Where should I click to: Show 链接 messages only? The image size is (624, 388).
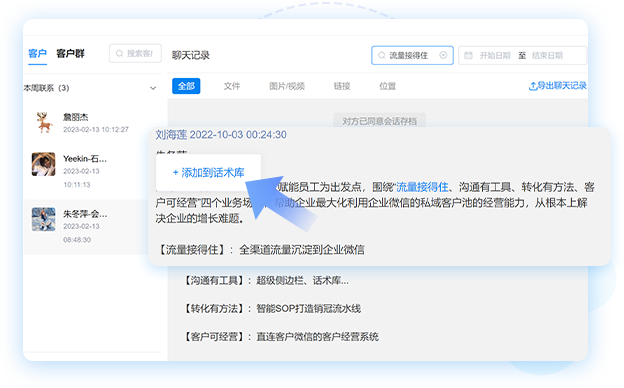(x=341, y=86)
